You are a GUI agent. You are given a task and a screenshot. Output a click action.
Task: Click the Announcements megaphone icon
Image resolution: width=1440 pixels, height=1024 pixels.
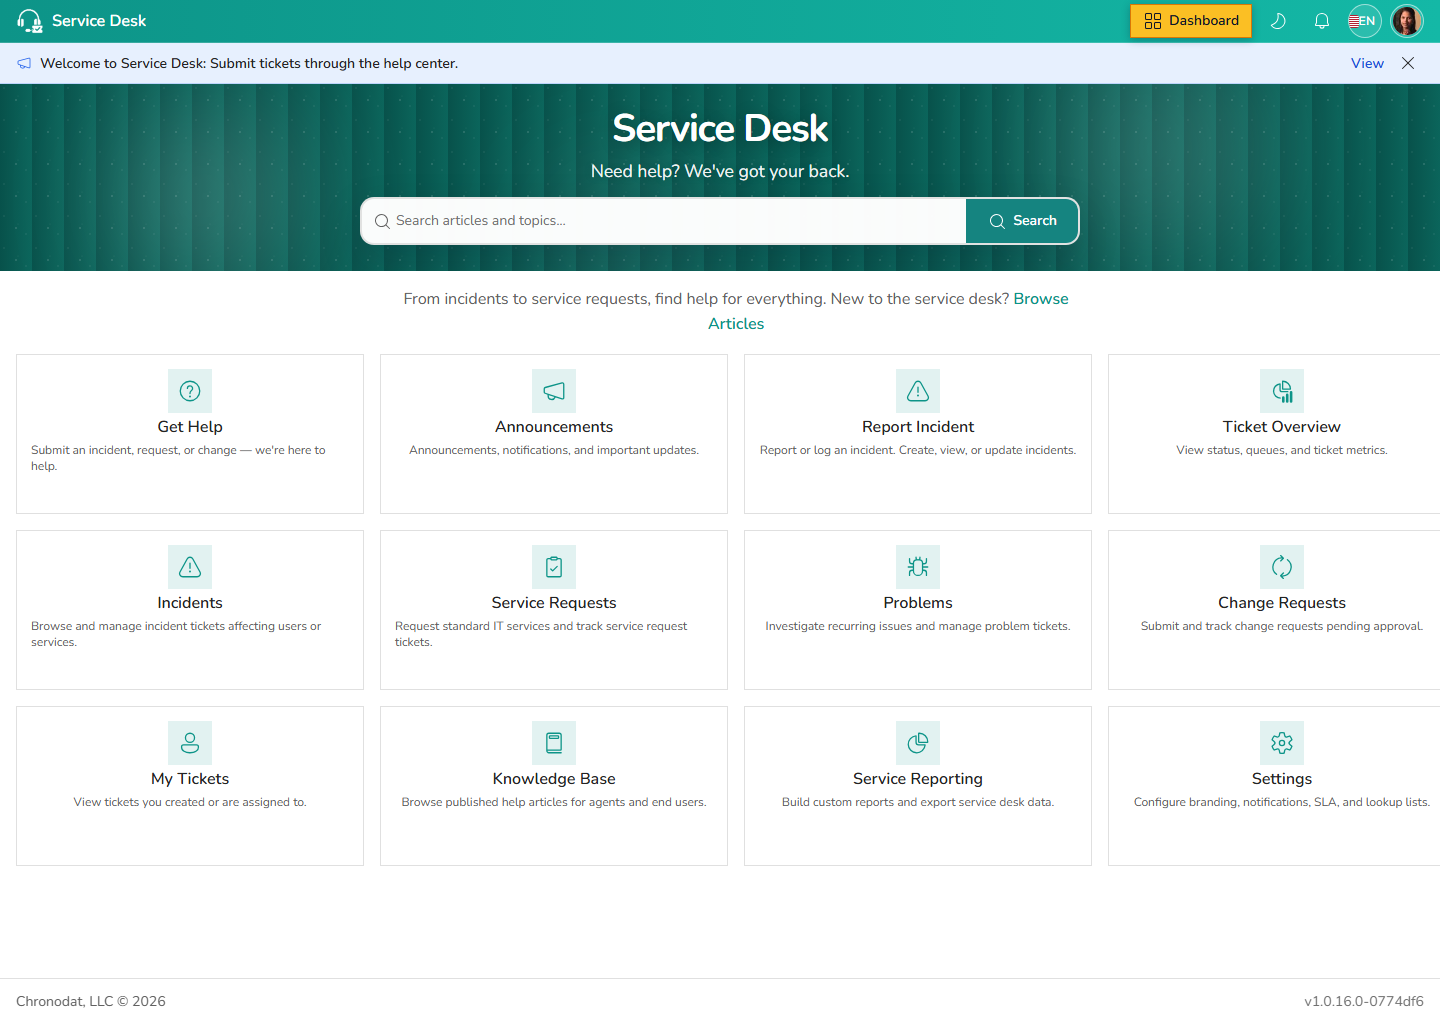click(554, 391)
